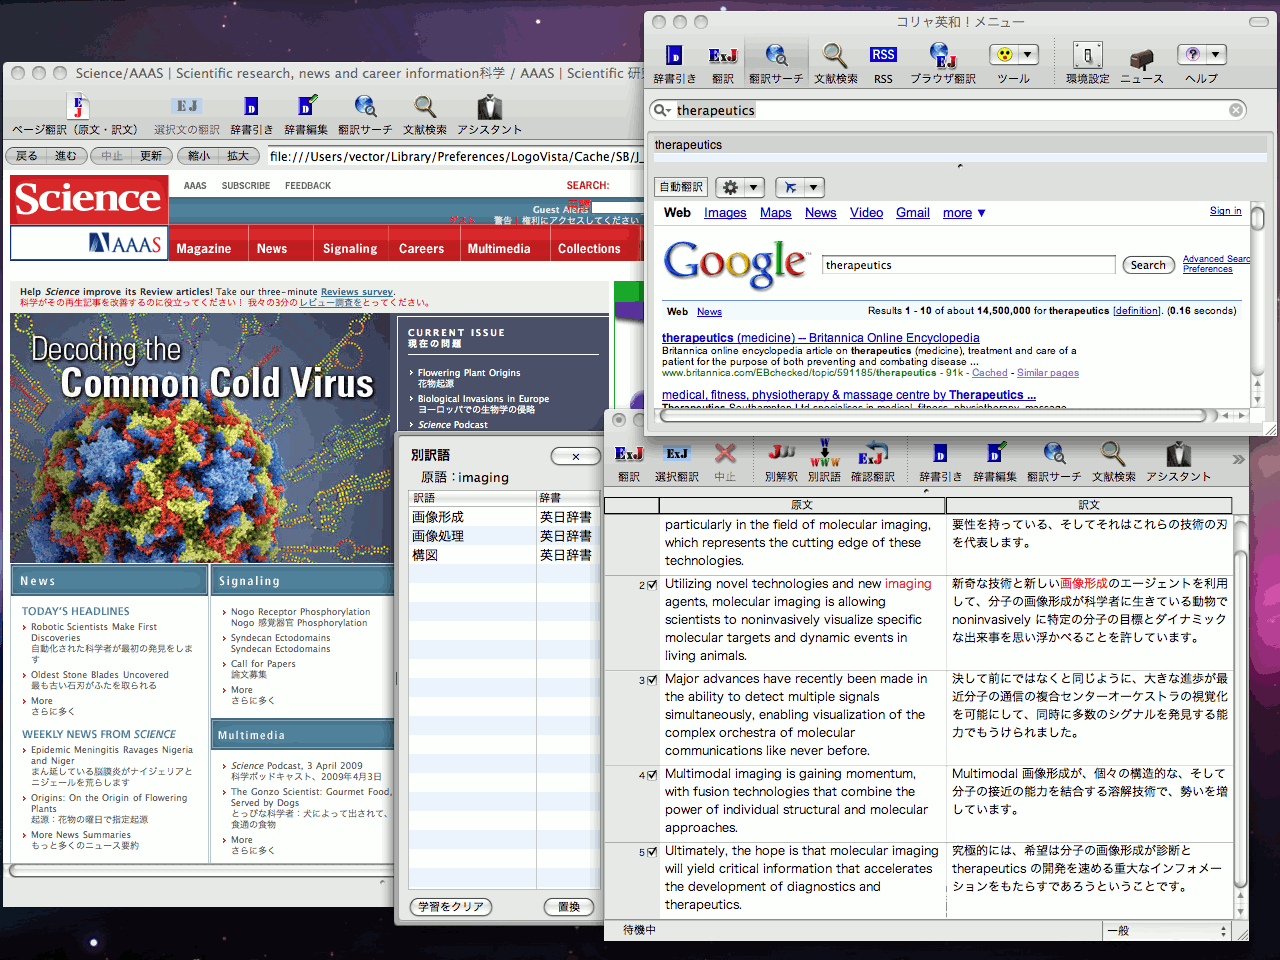Clear the therapeutics search field with X
Viewport: 1280px width, 960px height.
[1237, 110]
